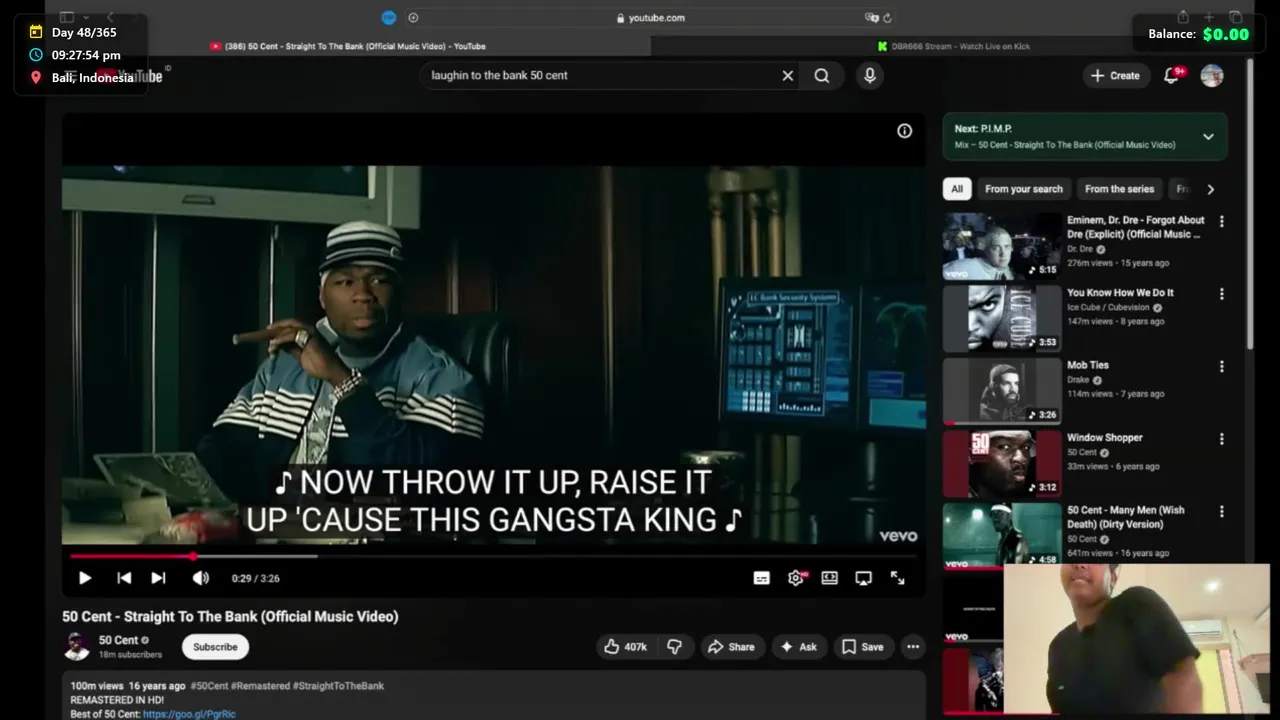The image size is (1280, 720).
Task: Open the player settings gear
Action: (796, 578)
